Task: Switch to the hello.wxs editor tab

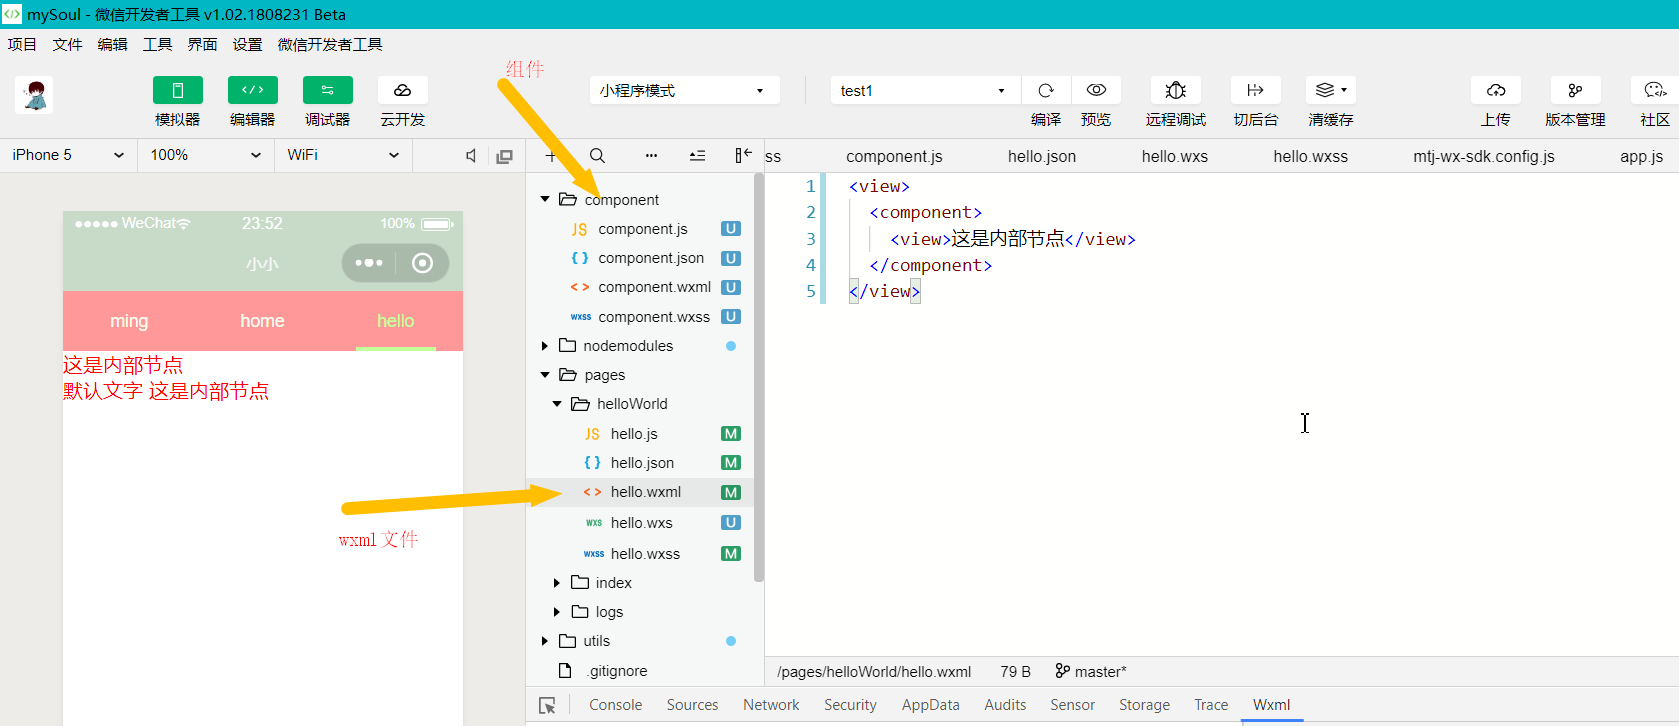Action: click(1175, 156)
